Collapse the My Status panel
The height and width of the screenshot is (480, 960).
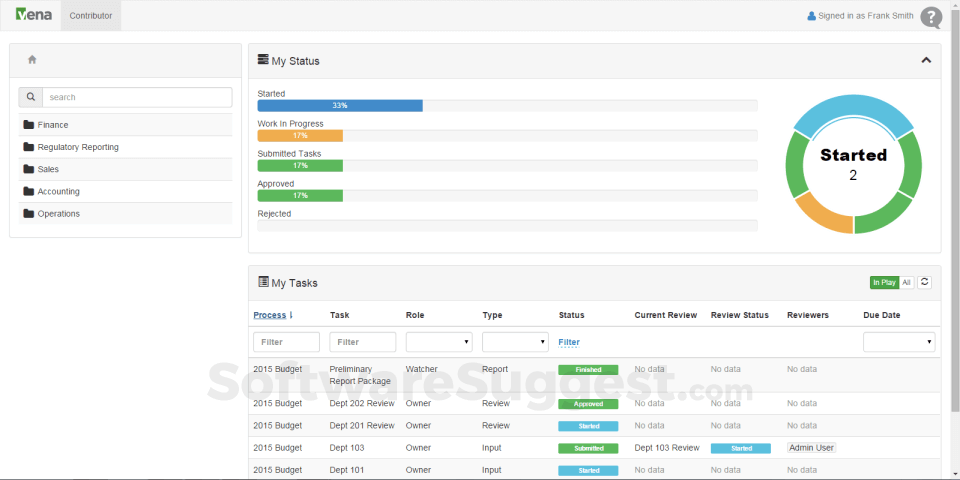(x=926, y=60)
